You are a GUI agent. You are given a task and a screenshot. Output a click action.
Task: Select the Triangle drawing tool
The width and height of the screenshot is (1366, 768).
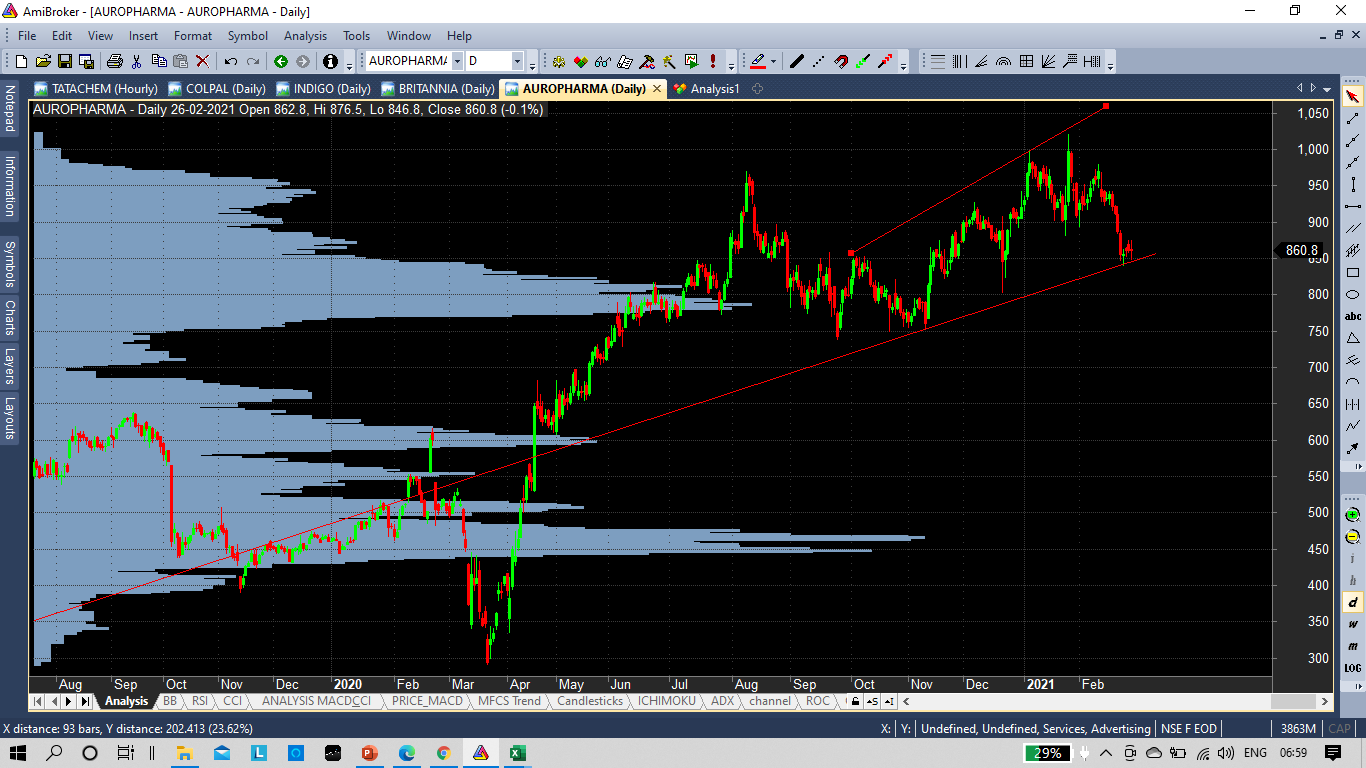1352,338
